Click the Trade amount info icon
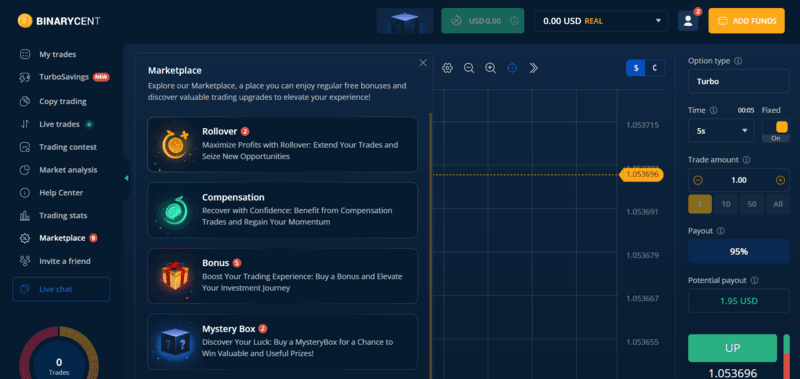The width and height of the screenshot is (800, 379). click(x=746, y=160)
